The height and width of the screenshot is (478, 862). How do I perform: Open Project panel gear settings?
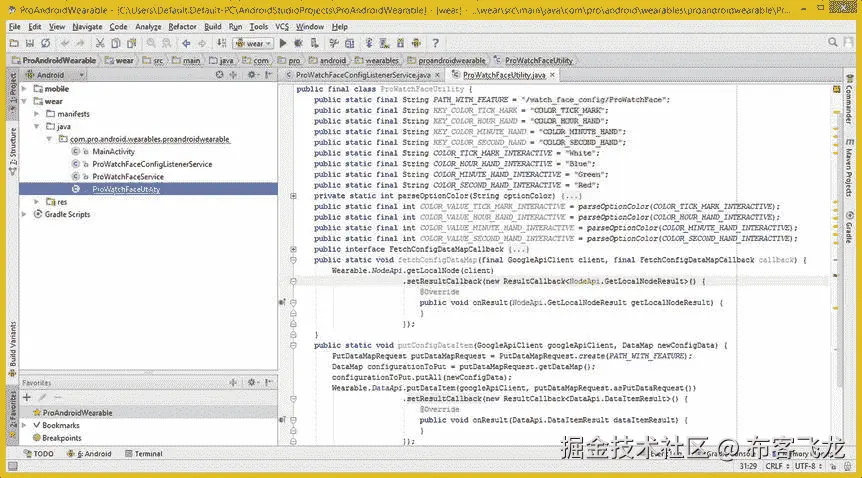coord(252,75)
